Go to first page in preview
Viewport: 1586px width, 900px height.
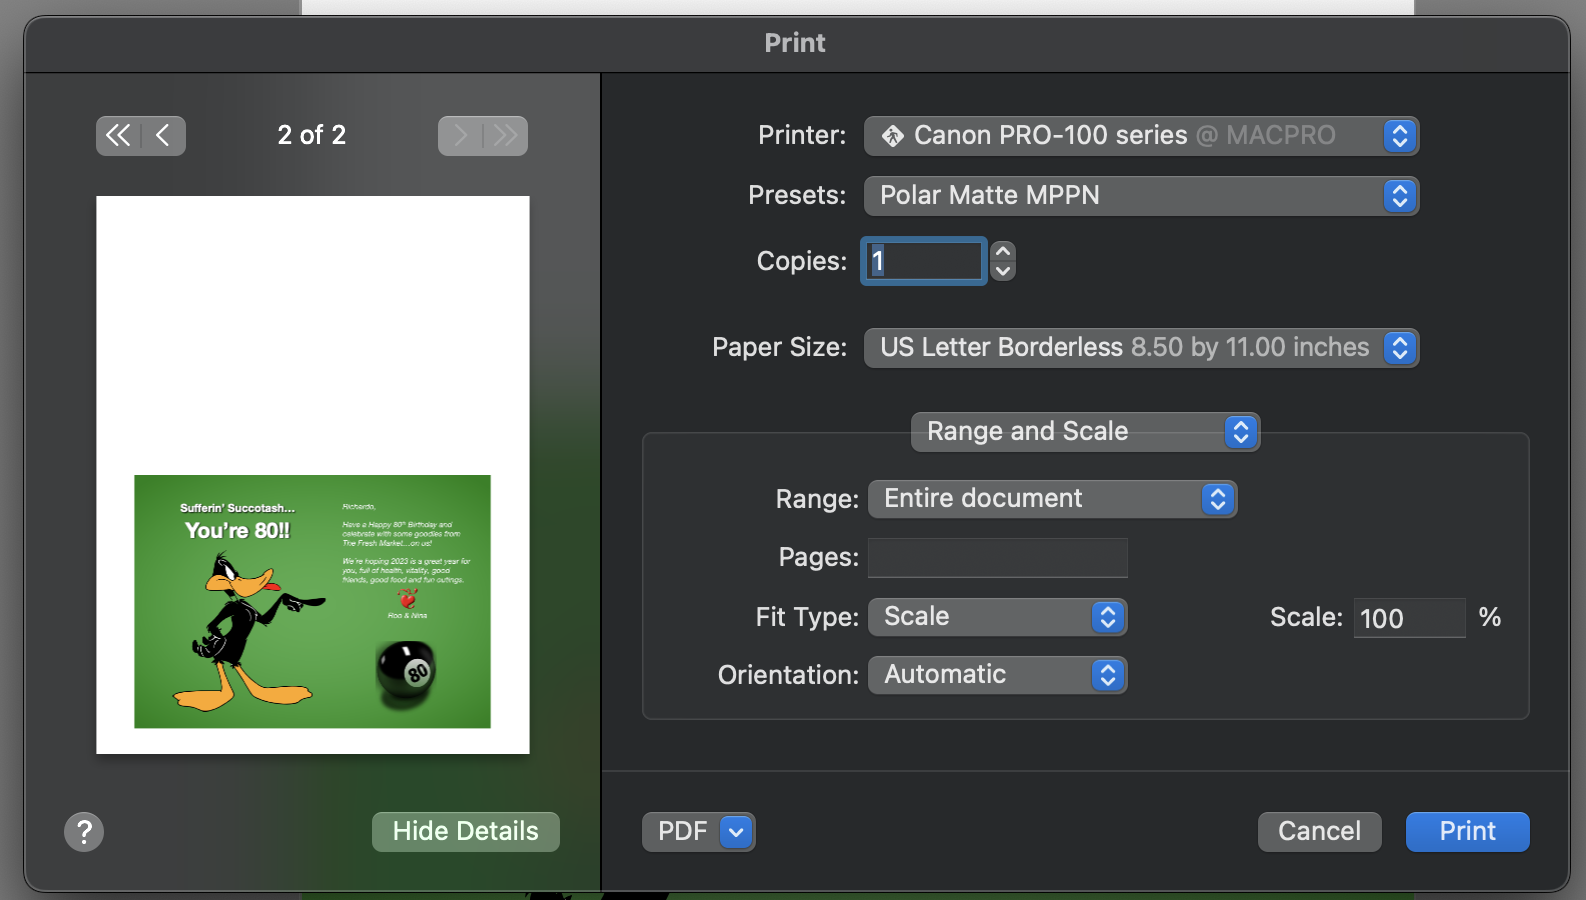click(118, 136)
